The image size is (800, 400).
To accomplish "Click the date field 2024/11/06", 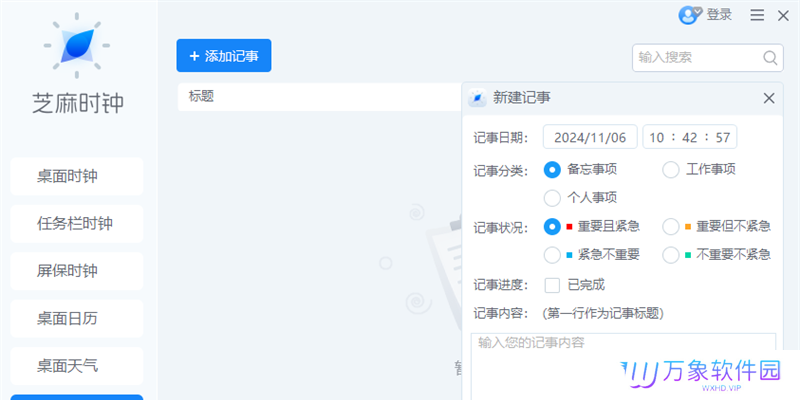I will [590, 137].
